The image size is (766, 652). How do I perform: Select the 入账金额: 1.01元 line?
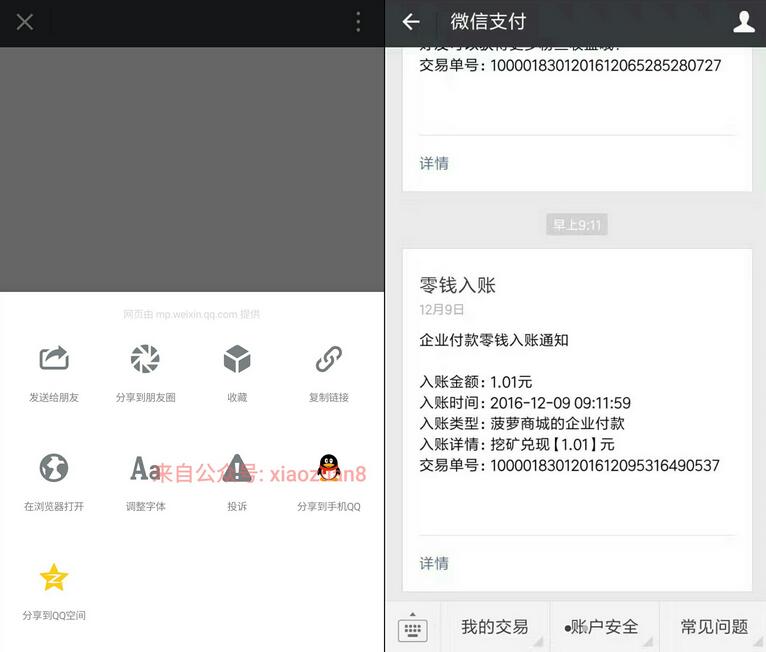[475, 381]
